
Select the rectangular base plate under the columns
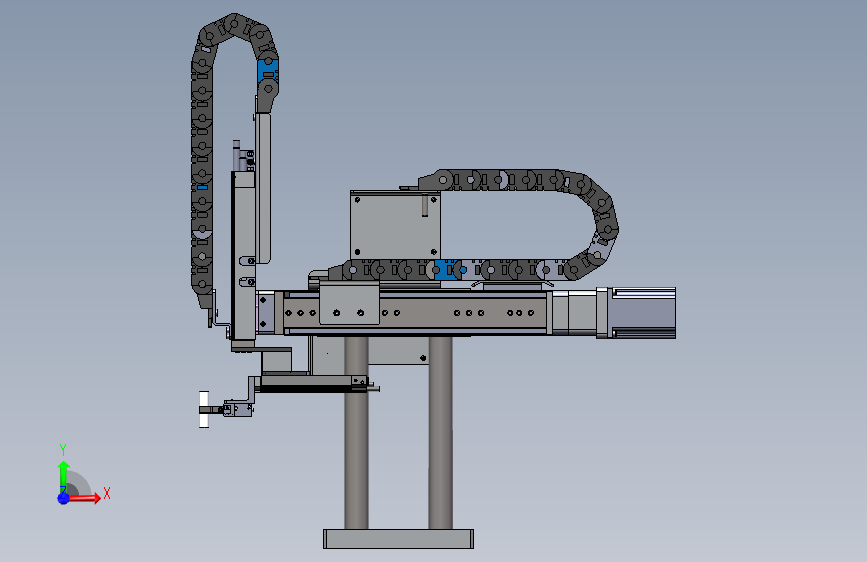pyautogui.click(x=398, y=539)
